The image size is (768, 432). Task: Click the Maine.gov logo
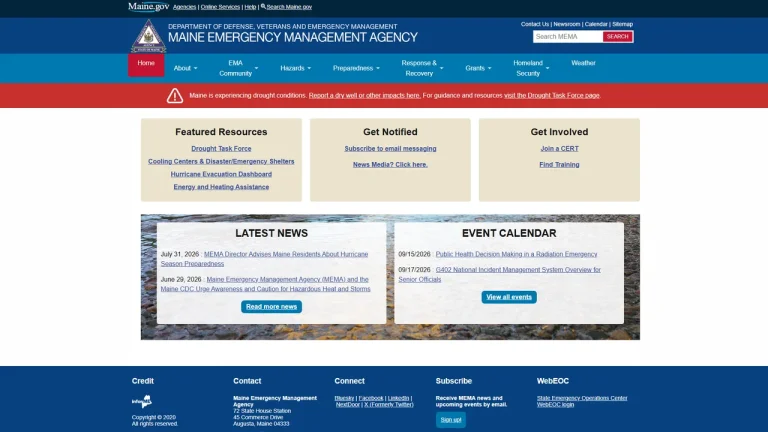click(x=148, y=6)
